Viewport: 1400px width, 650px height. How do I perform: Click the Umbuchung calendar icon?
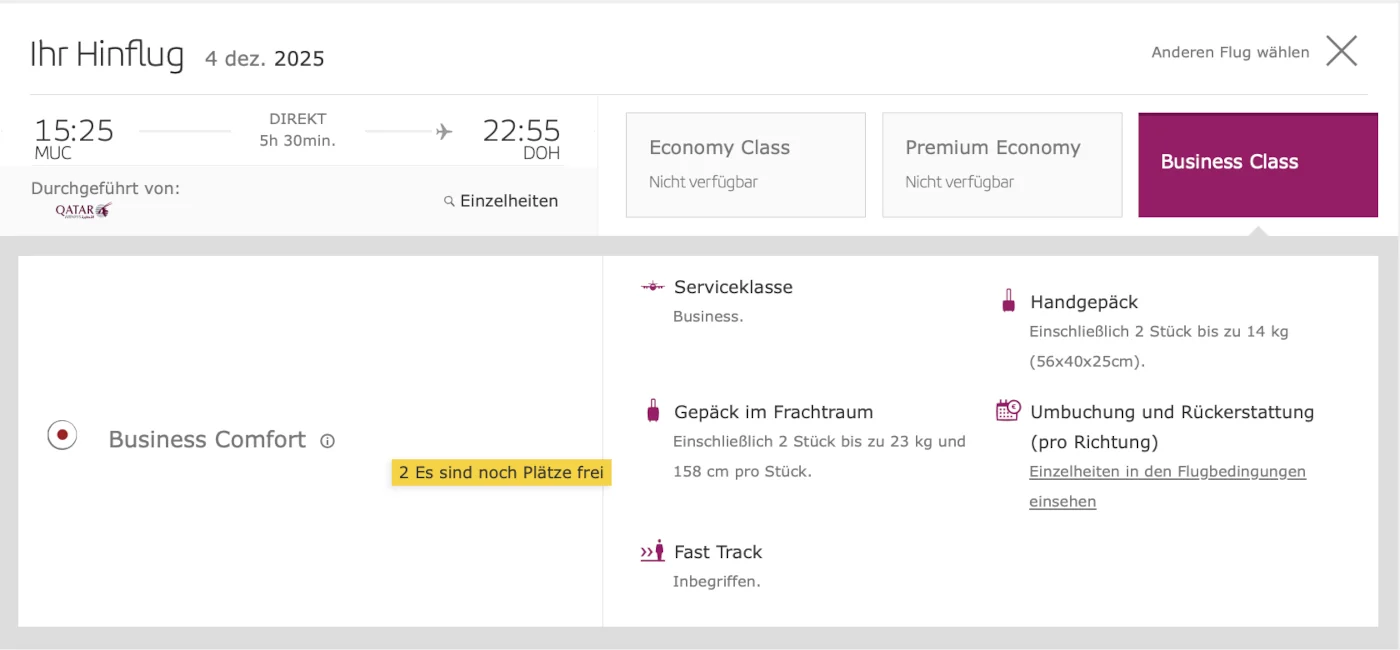click(x=1008, y=410)
